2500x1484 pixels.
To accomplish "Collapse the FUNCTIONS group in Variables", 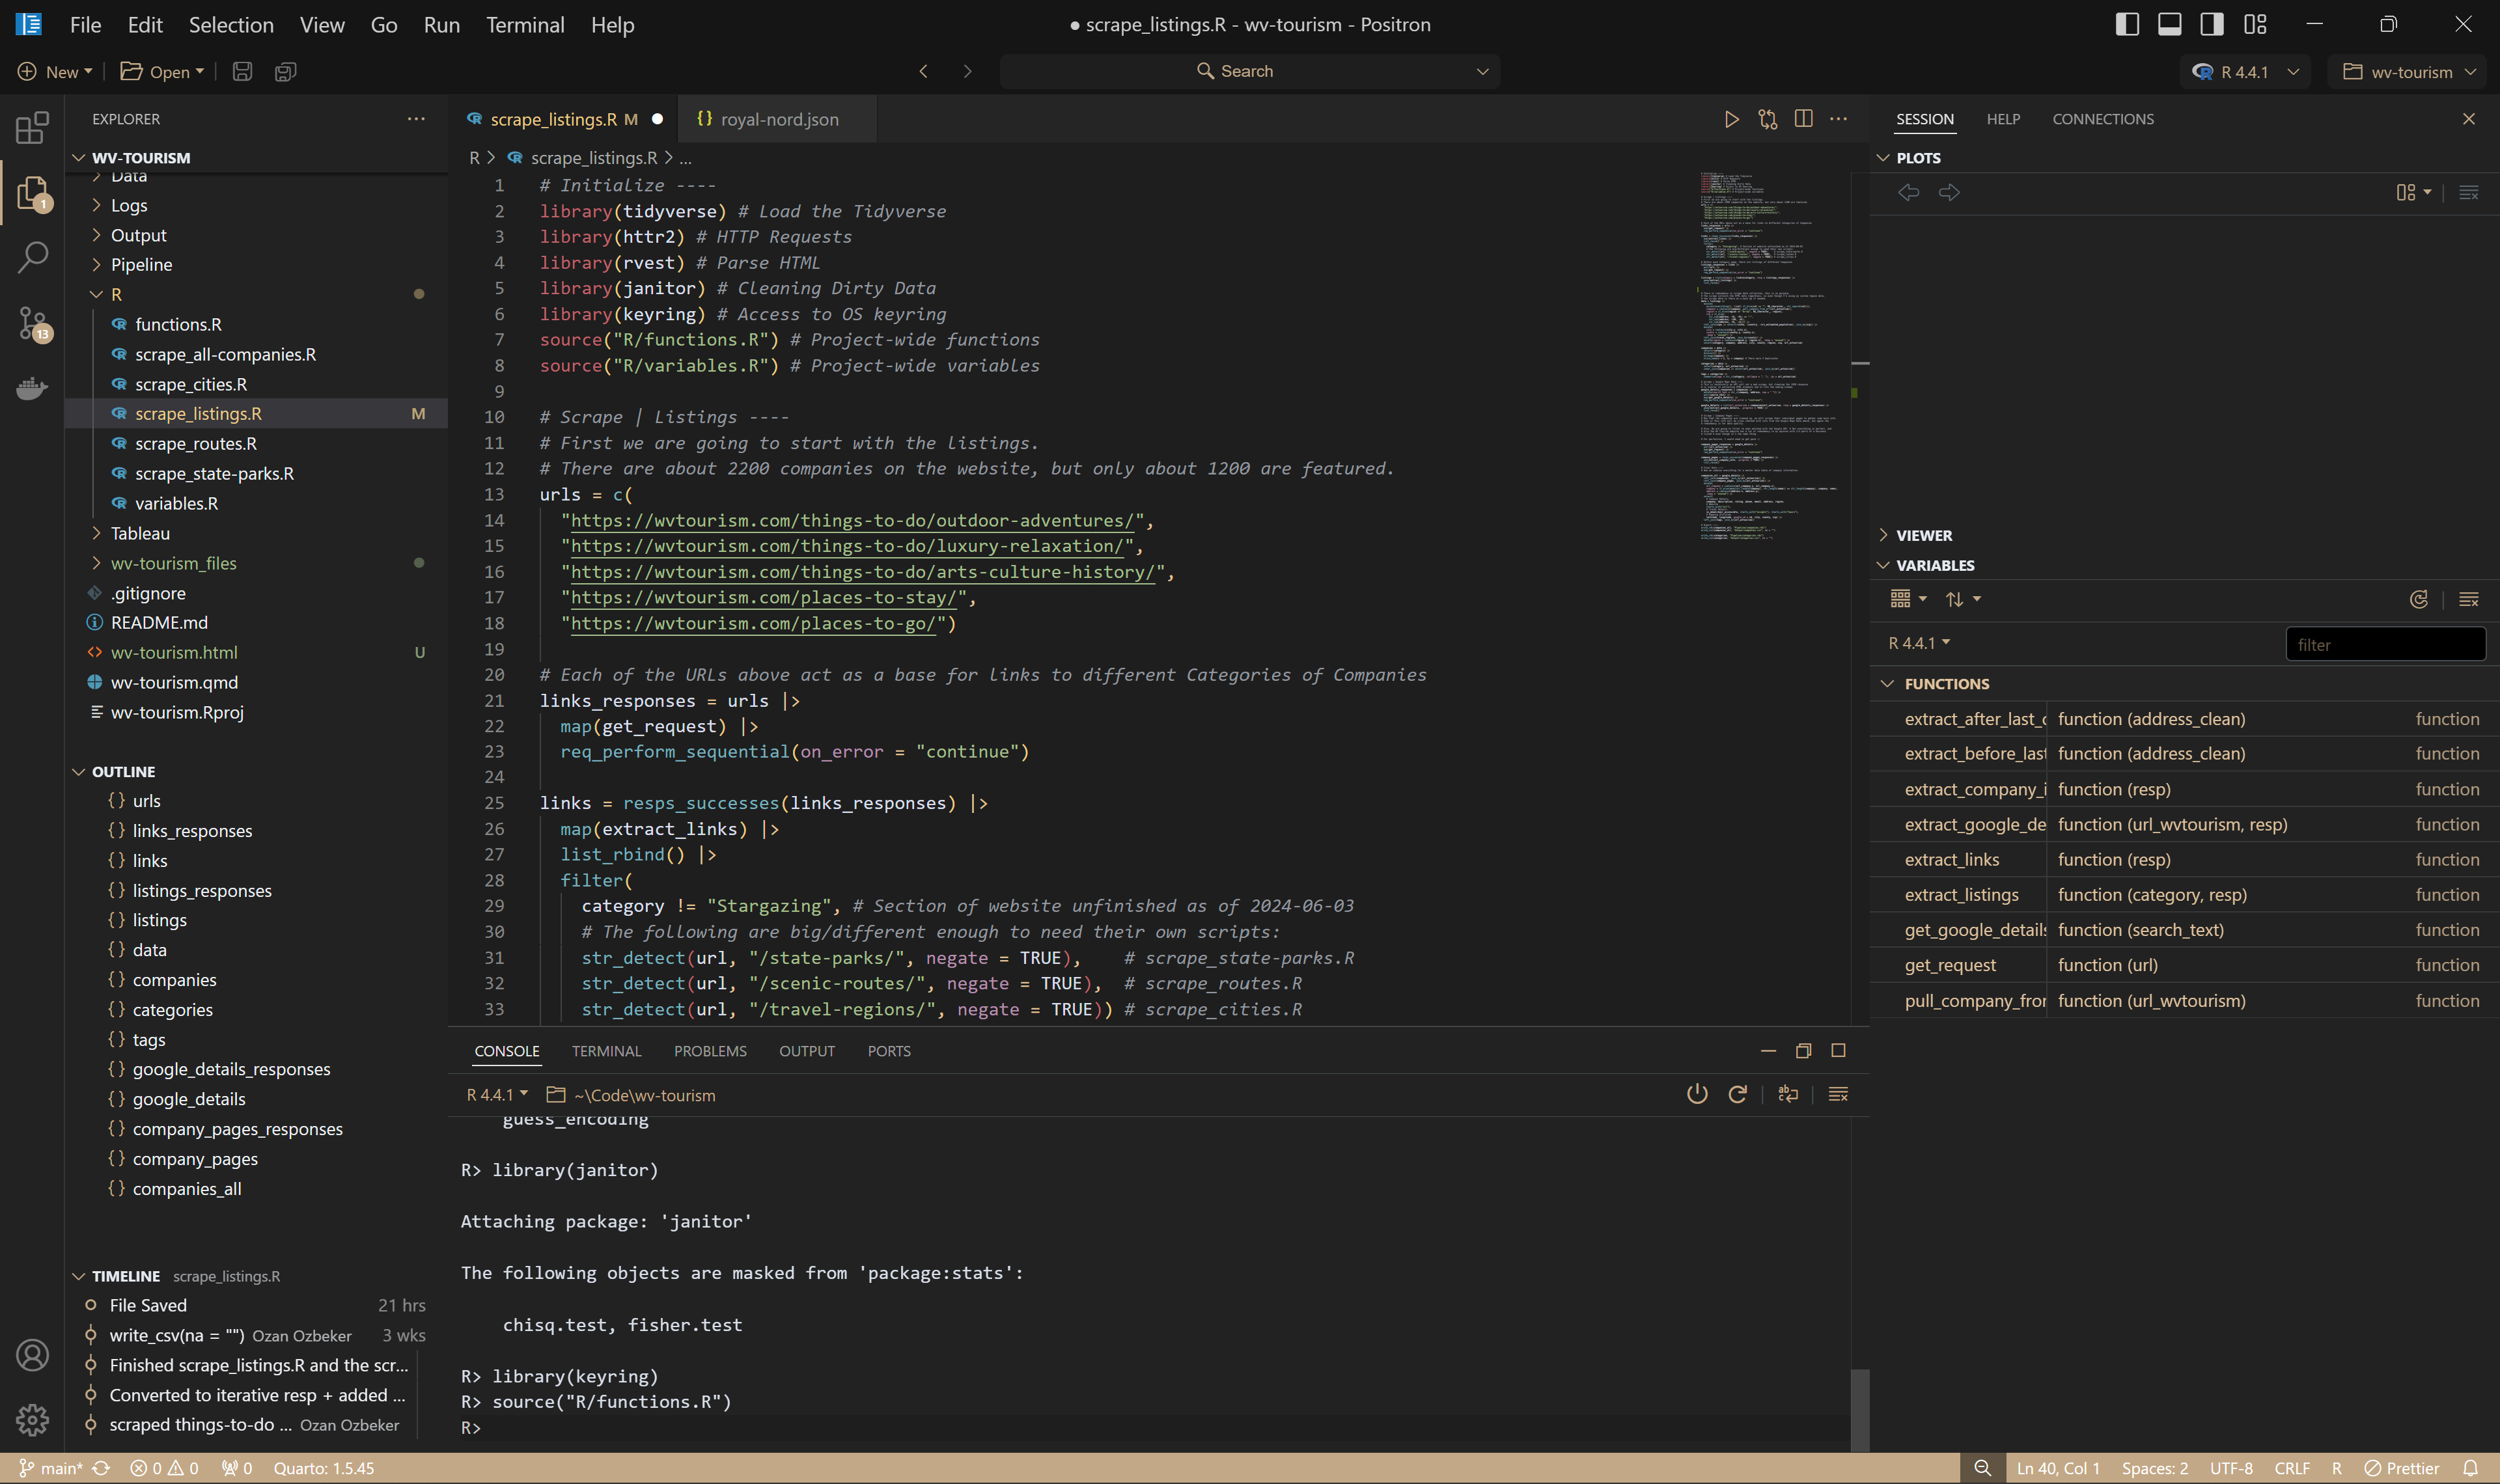I will tap(1946, 684).
